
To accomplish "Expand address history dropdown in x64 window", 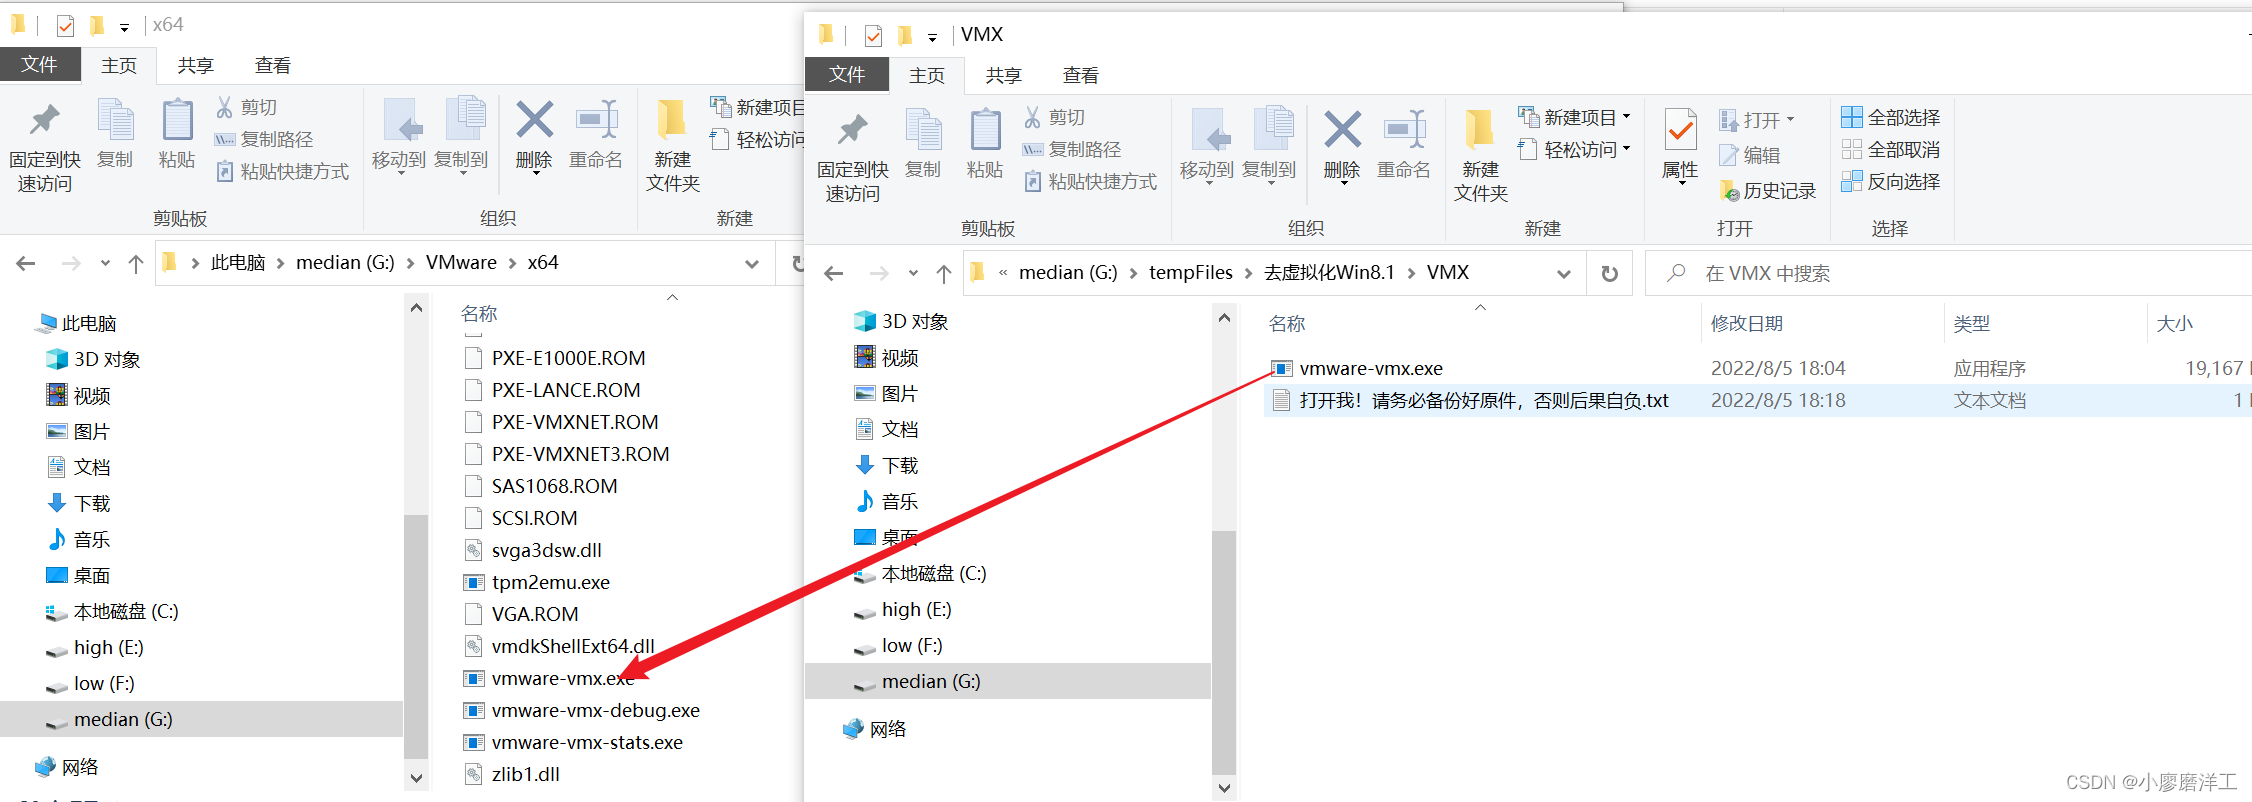I will pyautogui.click(x=751, y=263).
